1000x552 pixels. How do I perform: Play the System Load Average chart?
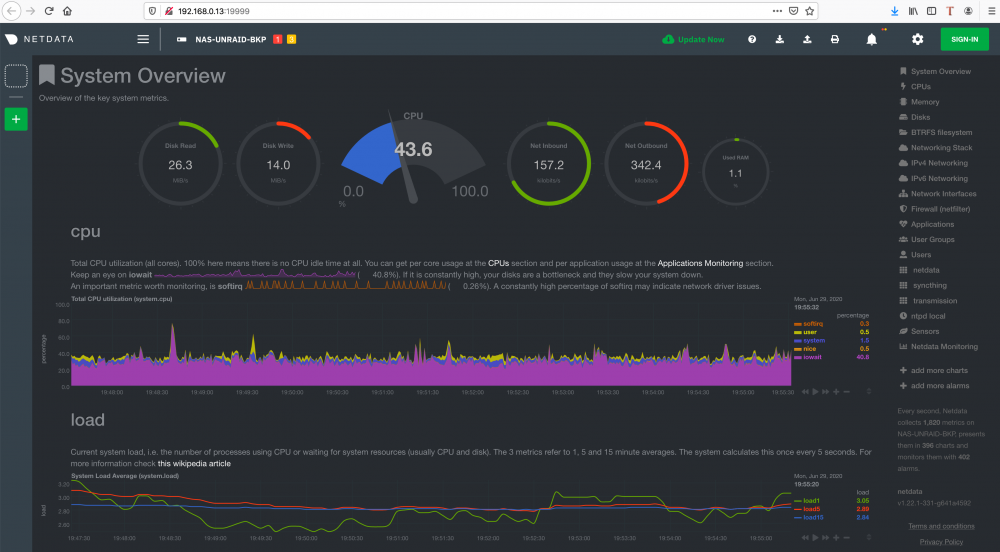815,538
